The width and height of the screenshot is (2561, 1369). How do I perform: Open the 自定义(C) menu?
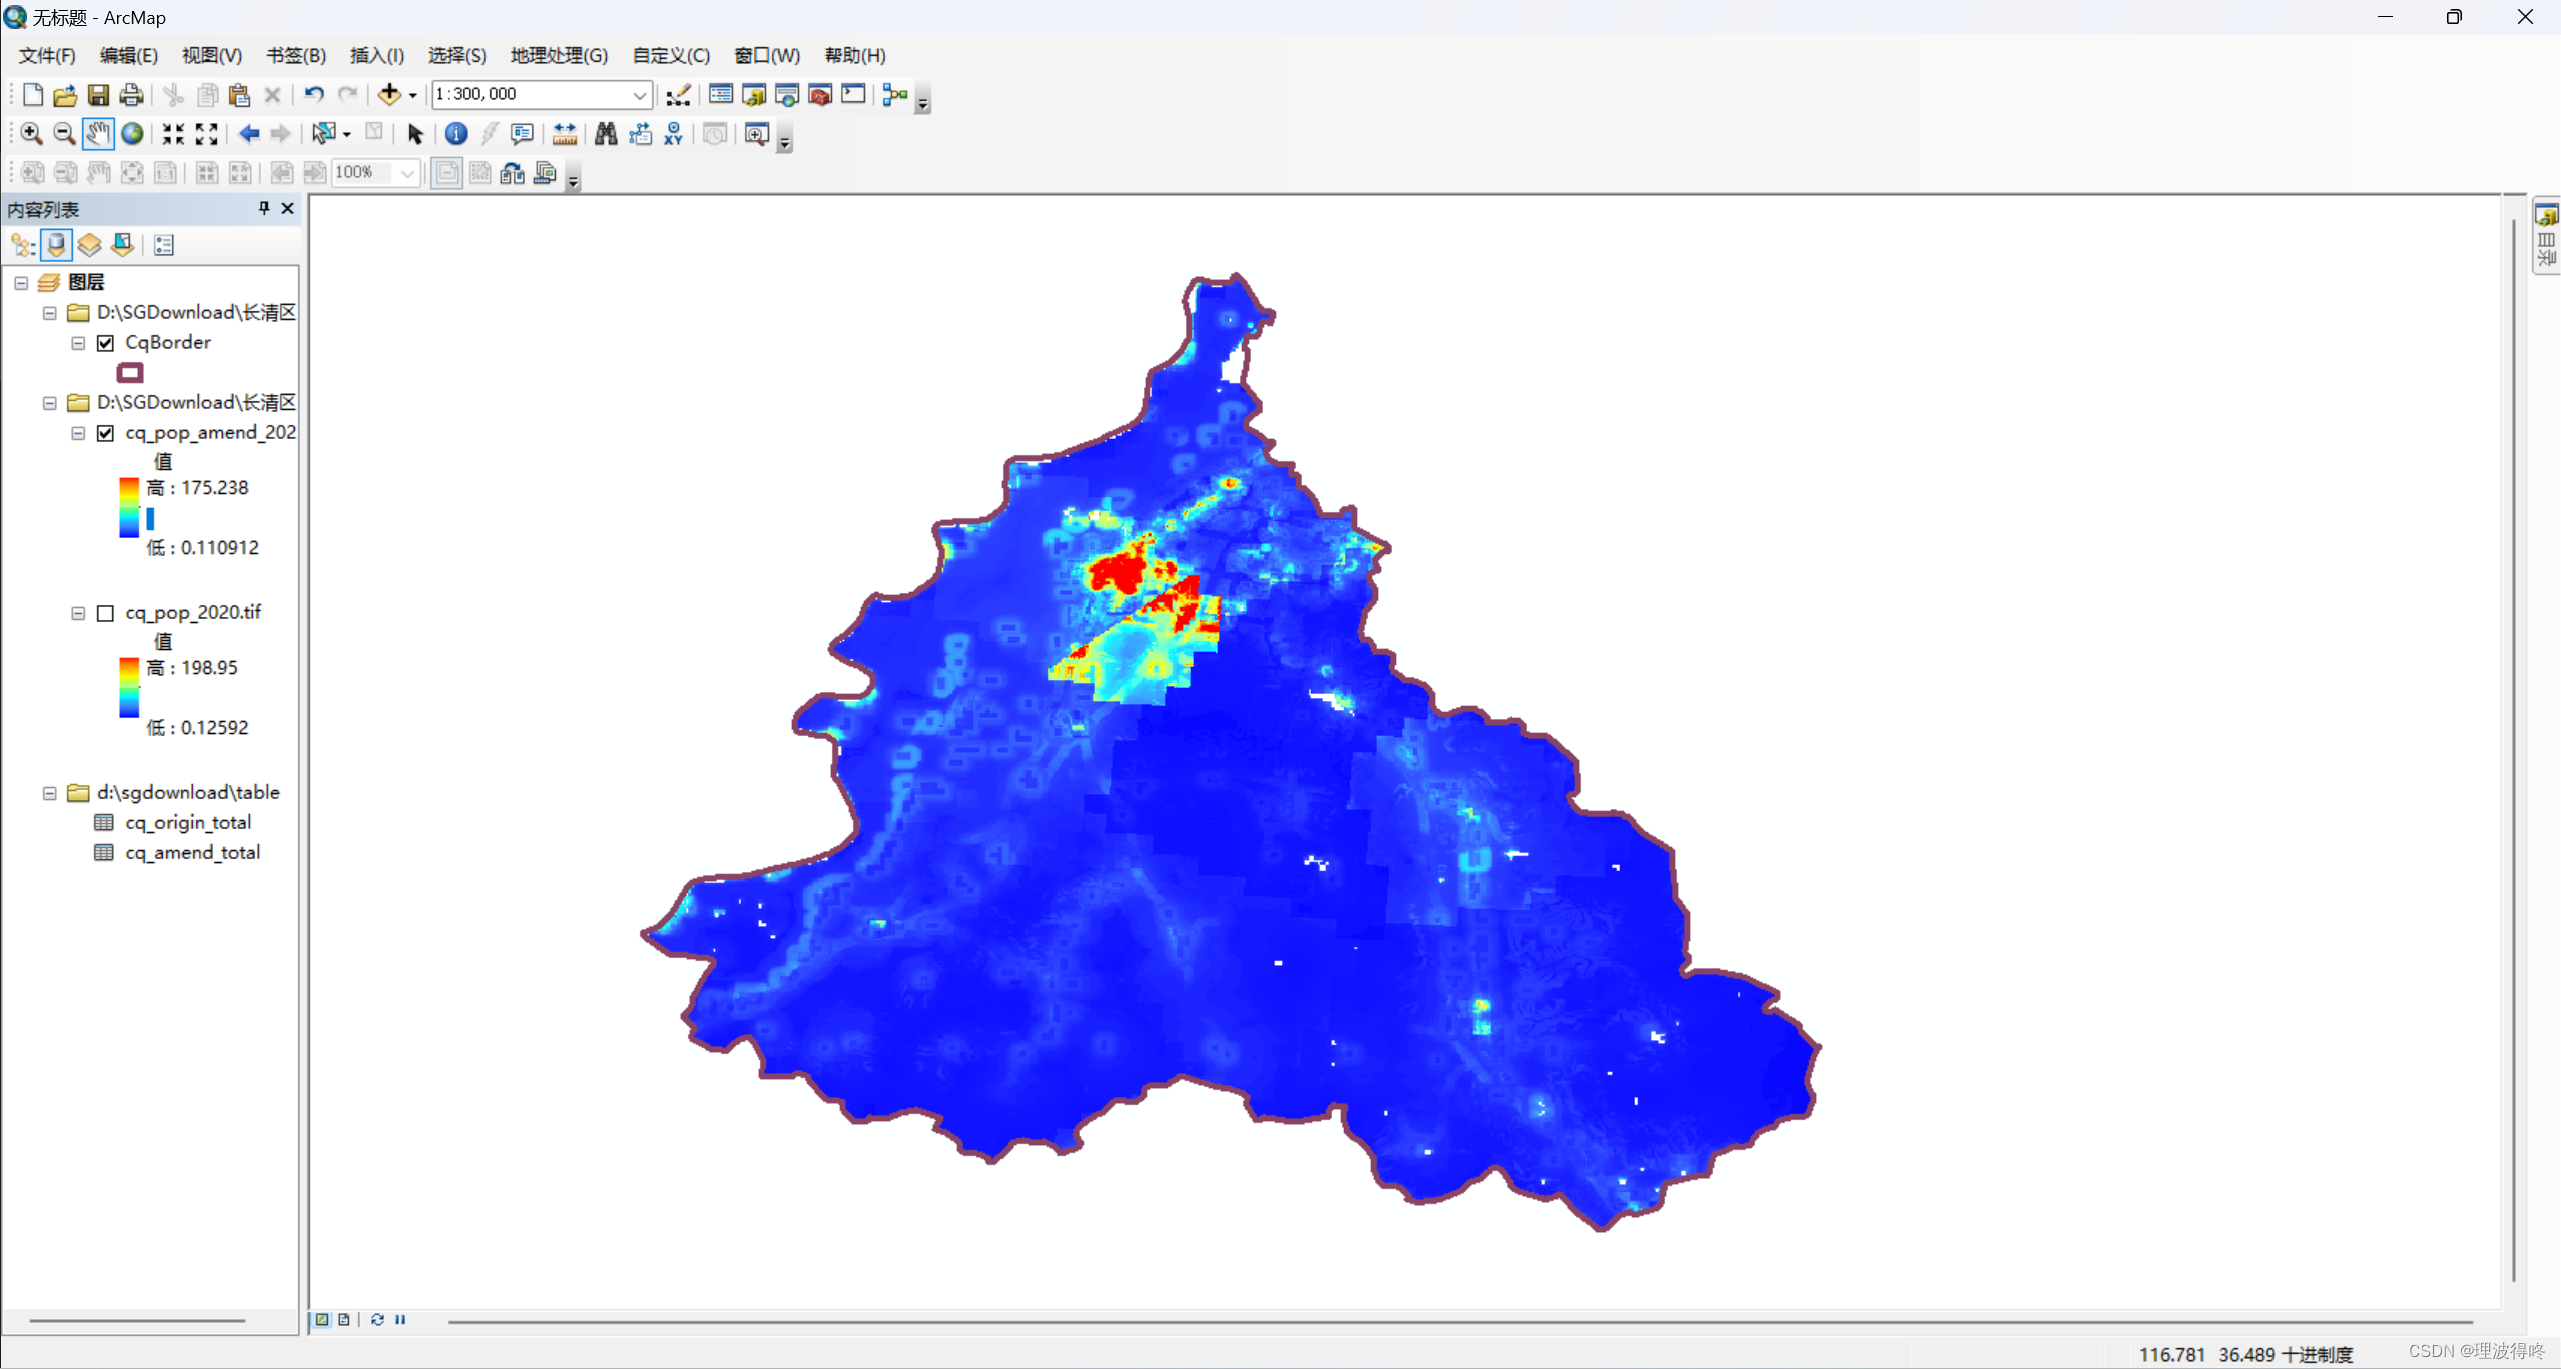(x=670, y=55)
